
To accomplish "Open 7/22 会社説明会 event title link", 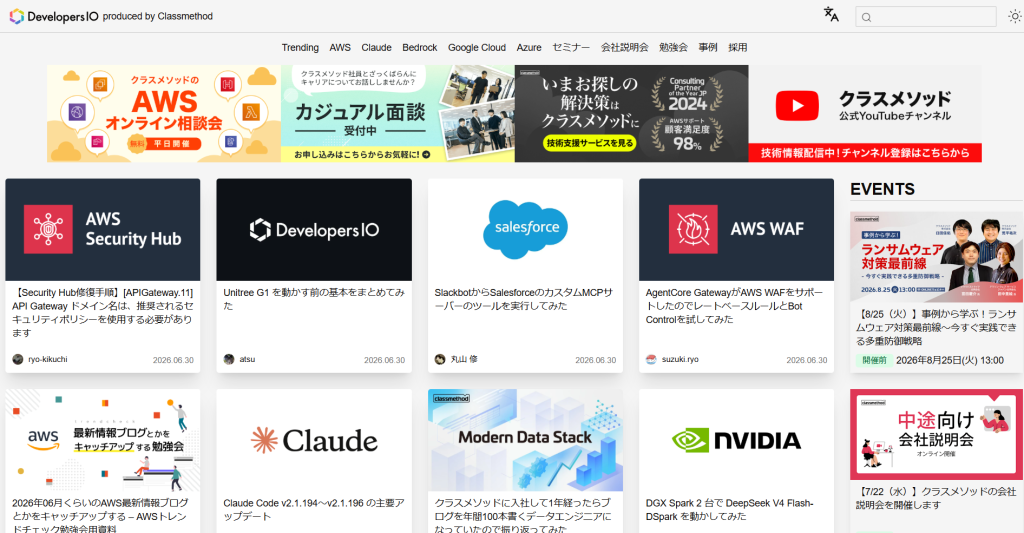I will tap(936, 498).
